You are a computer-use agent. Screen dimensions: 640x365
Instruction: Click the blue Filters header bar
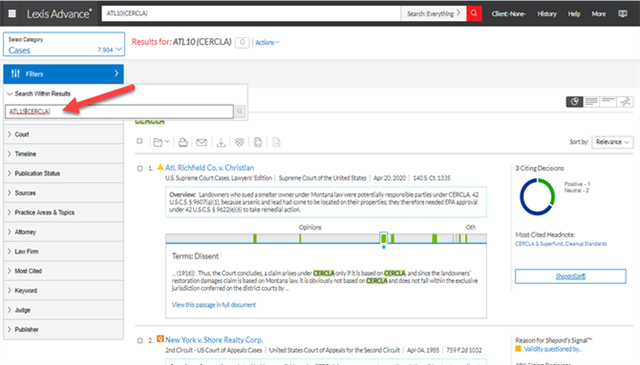[x=63, y=74]
